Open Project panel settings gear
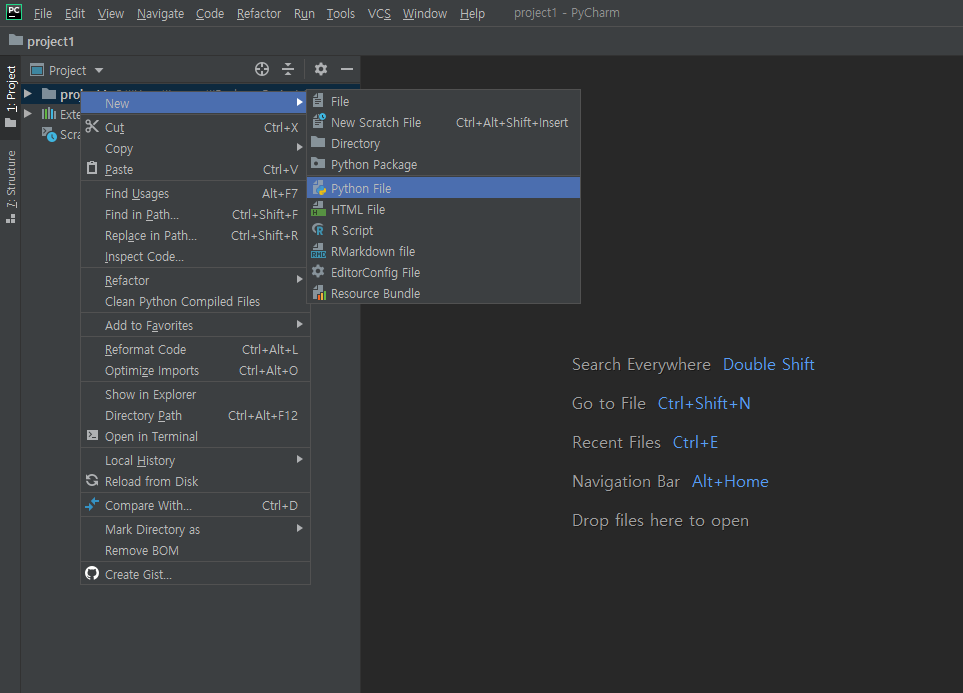The image size is (963, 693). (321, 69)
